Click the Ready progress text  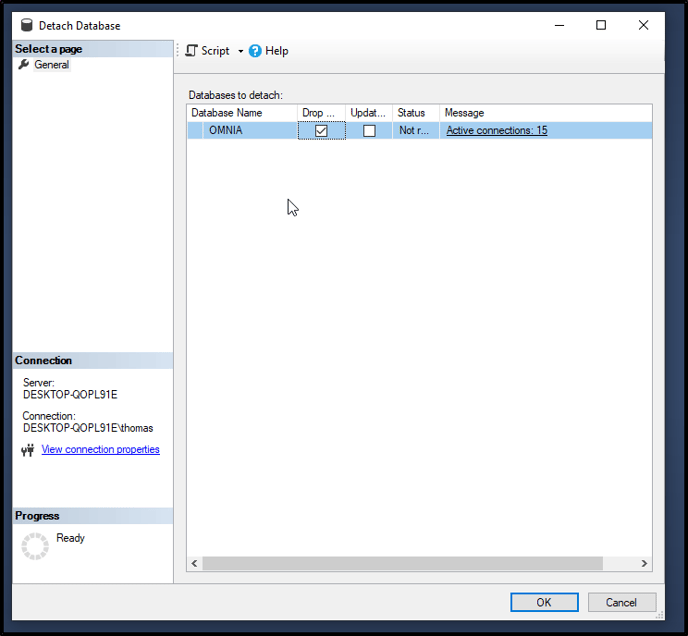click(70, 538)
